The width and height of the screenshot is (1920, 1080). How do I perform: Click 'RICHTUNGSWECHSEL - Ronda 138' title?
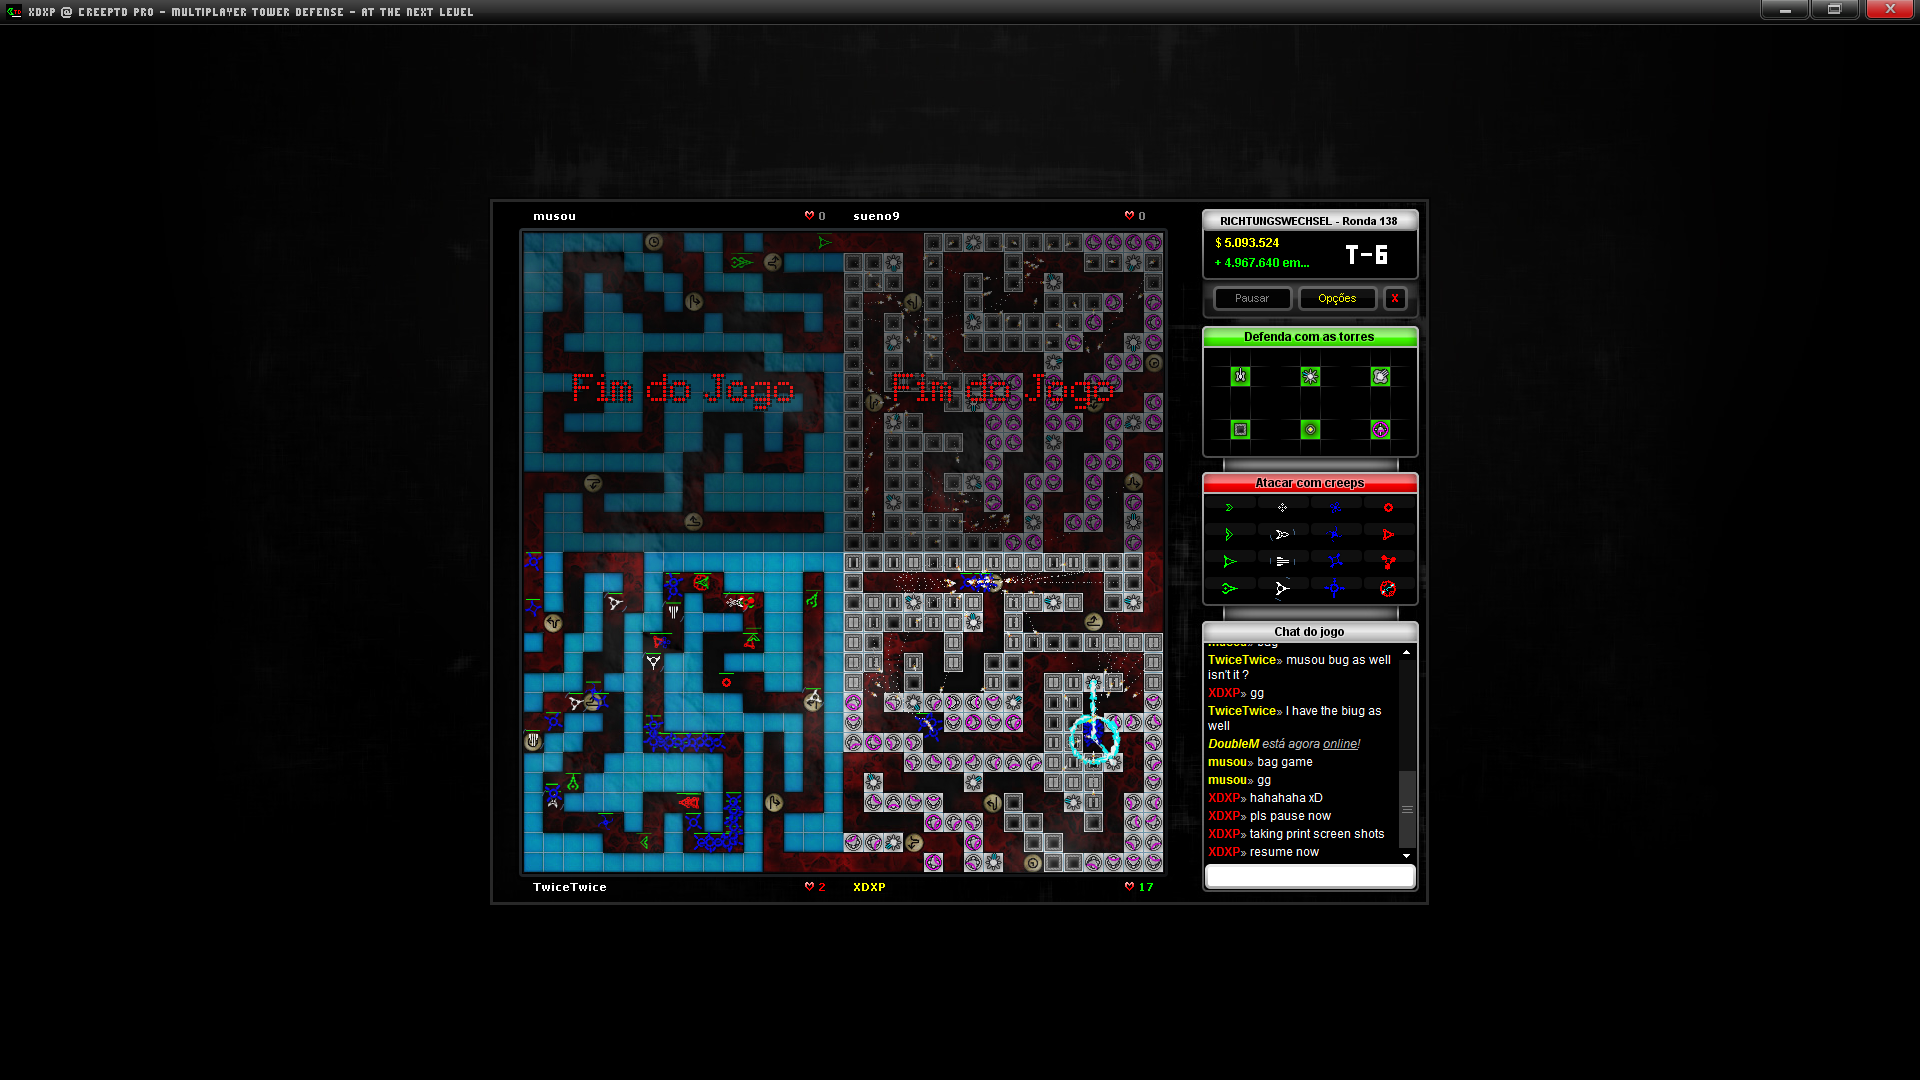tap(1309, 221)
